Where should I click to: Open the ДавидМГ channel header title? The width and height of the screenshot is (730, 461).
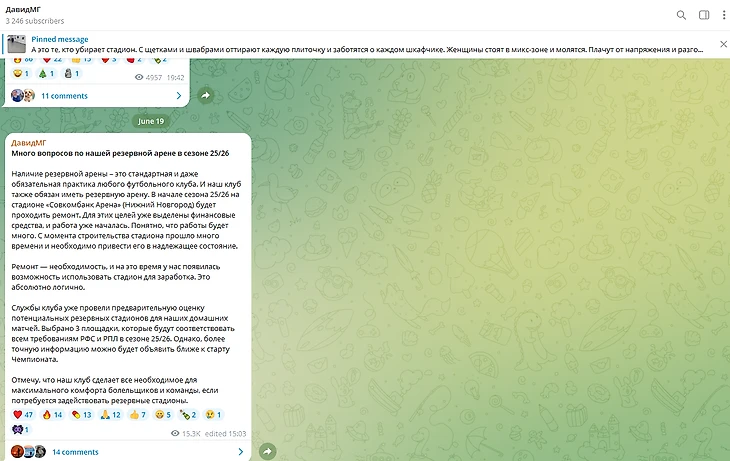click(23, 9)
